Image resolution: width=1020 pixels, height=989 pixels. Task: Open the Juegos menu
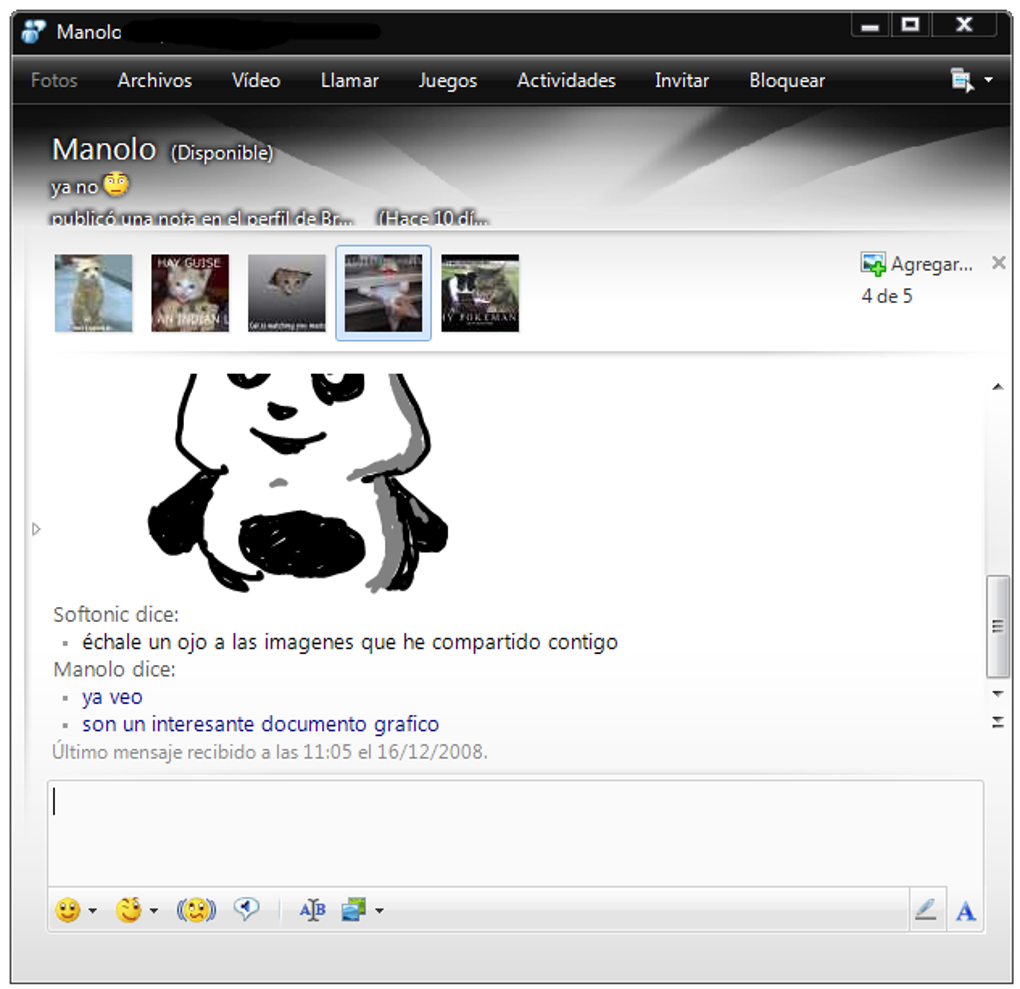point(448,80)
